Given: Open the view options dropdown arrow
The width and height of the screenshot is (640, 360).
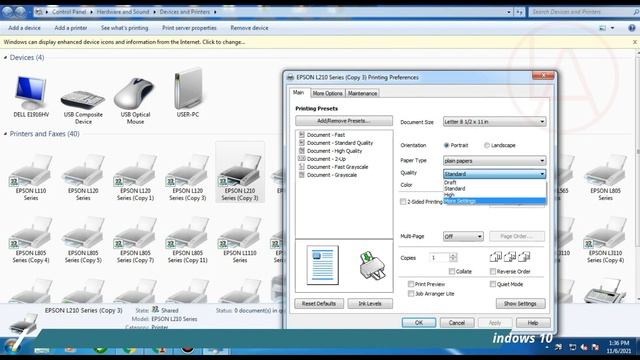Looking at the screenshot, I should pyautogui.click(x=612, y=28).
